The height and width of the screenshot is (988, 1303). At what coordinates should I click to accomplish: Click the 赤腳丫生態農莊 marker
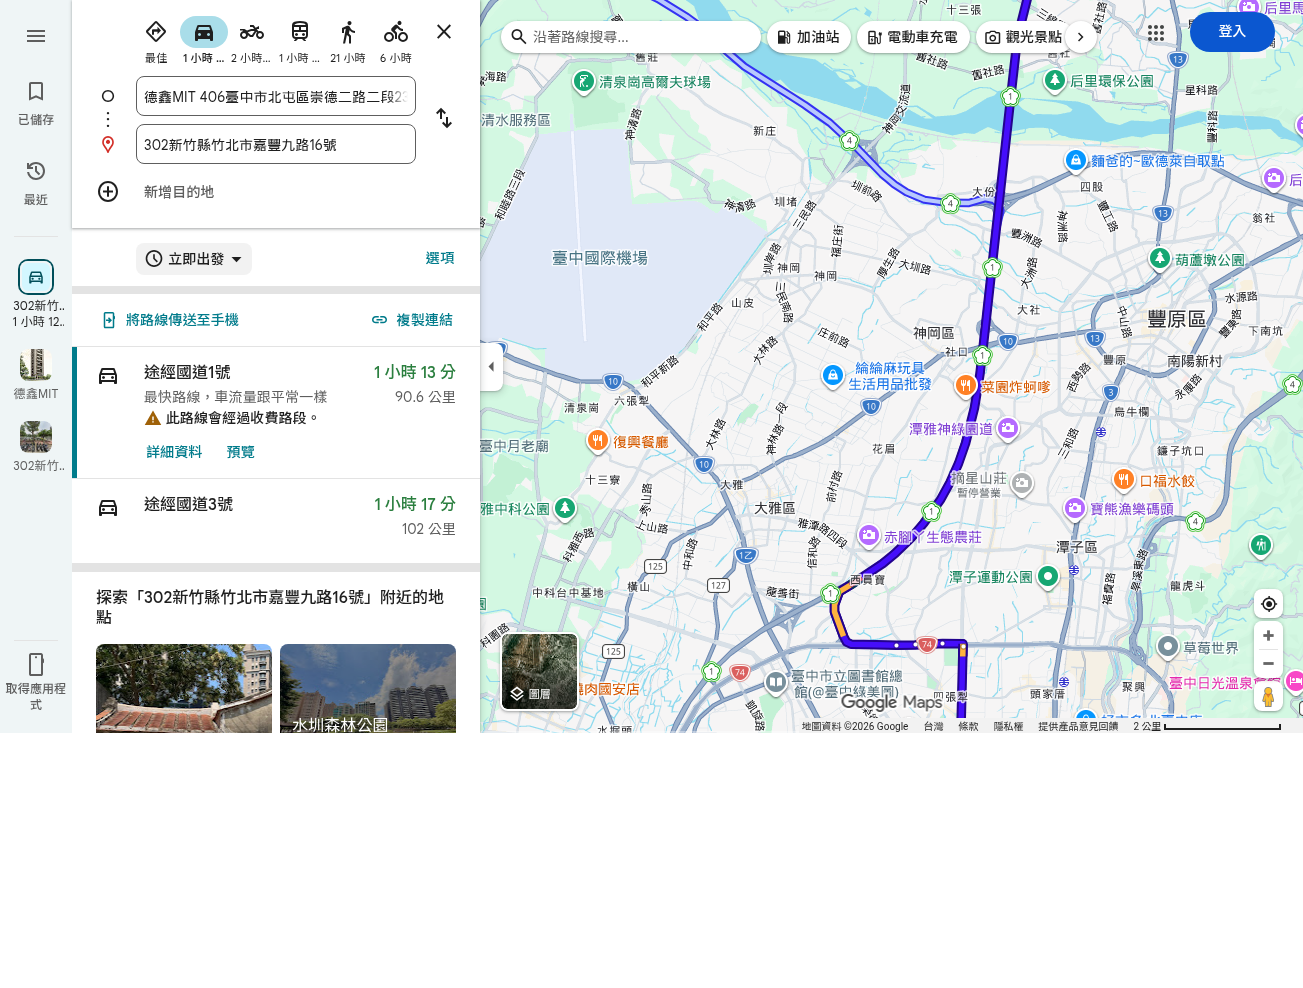click(x=869, y=536)
